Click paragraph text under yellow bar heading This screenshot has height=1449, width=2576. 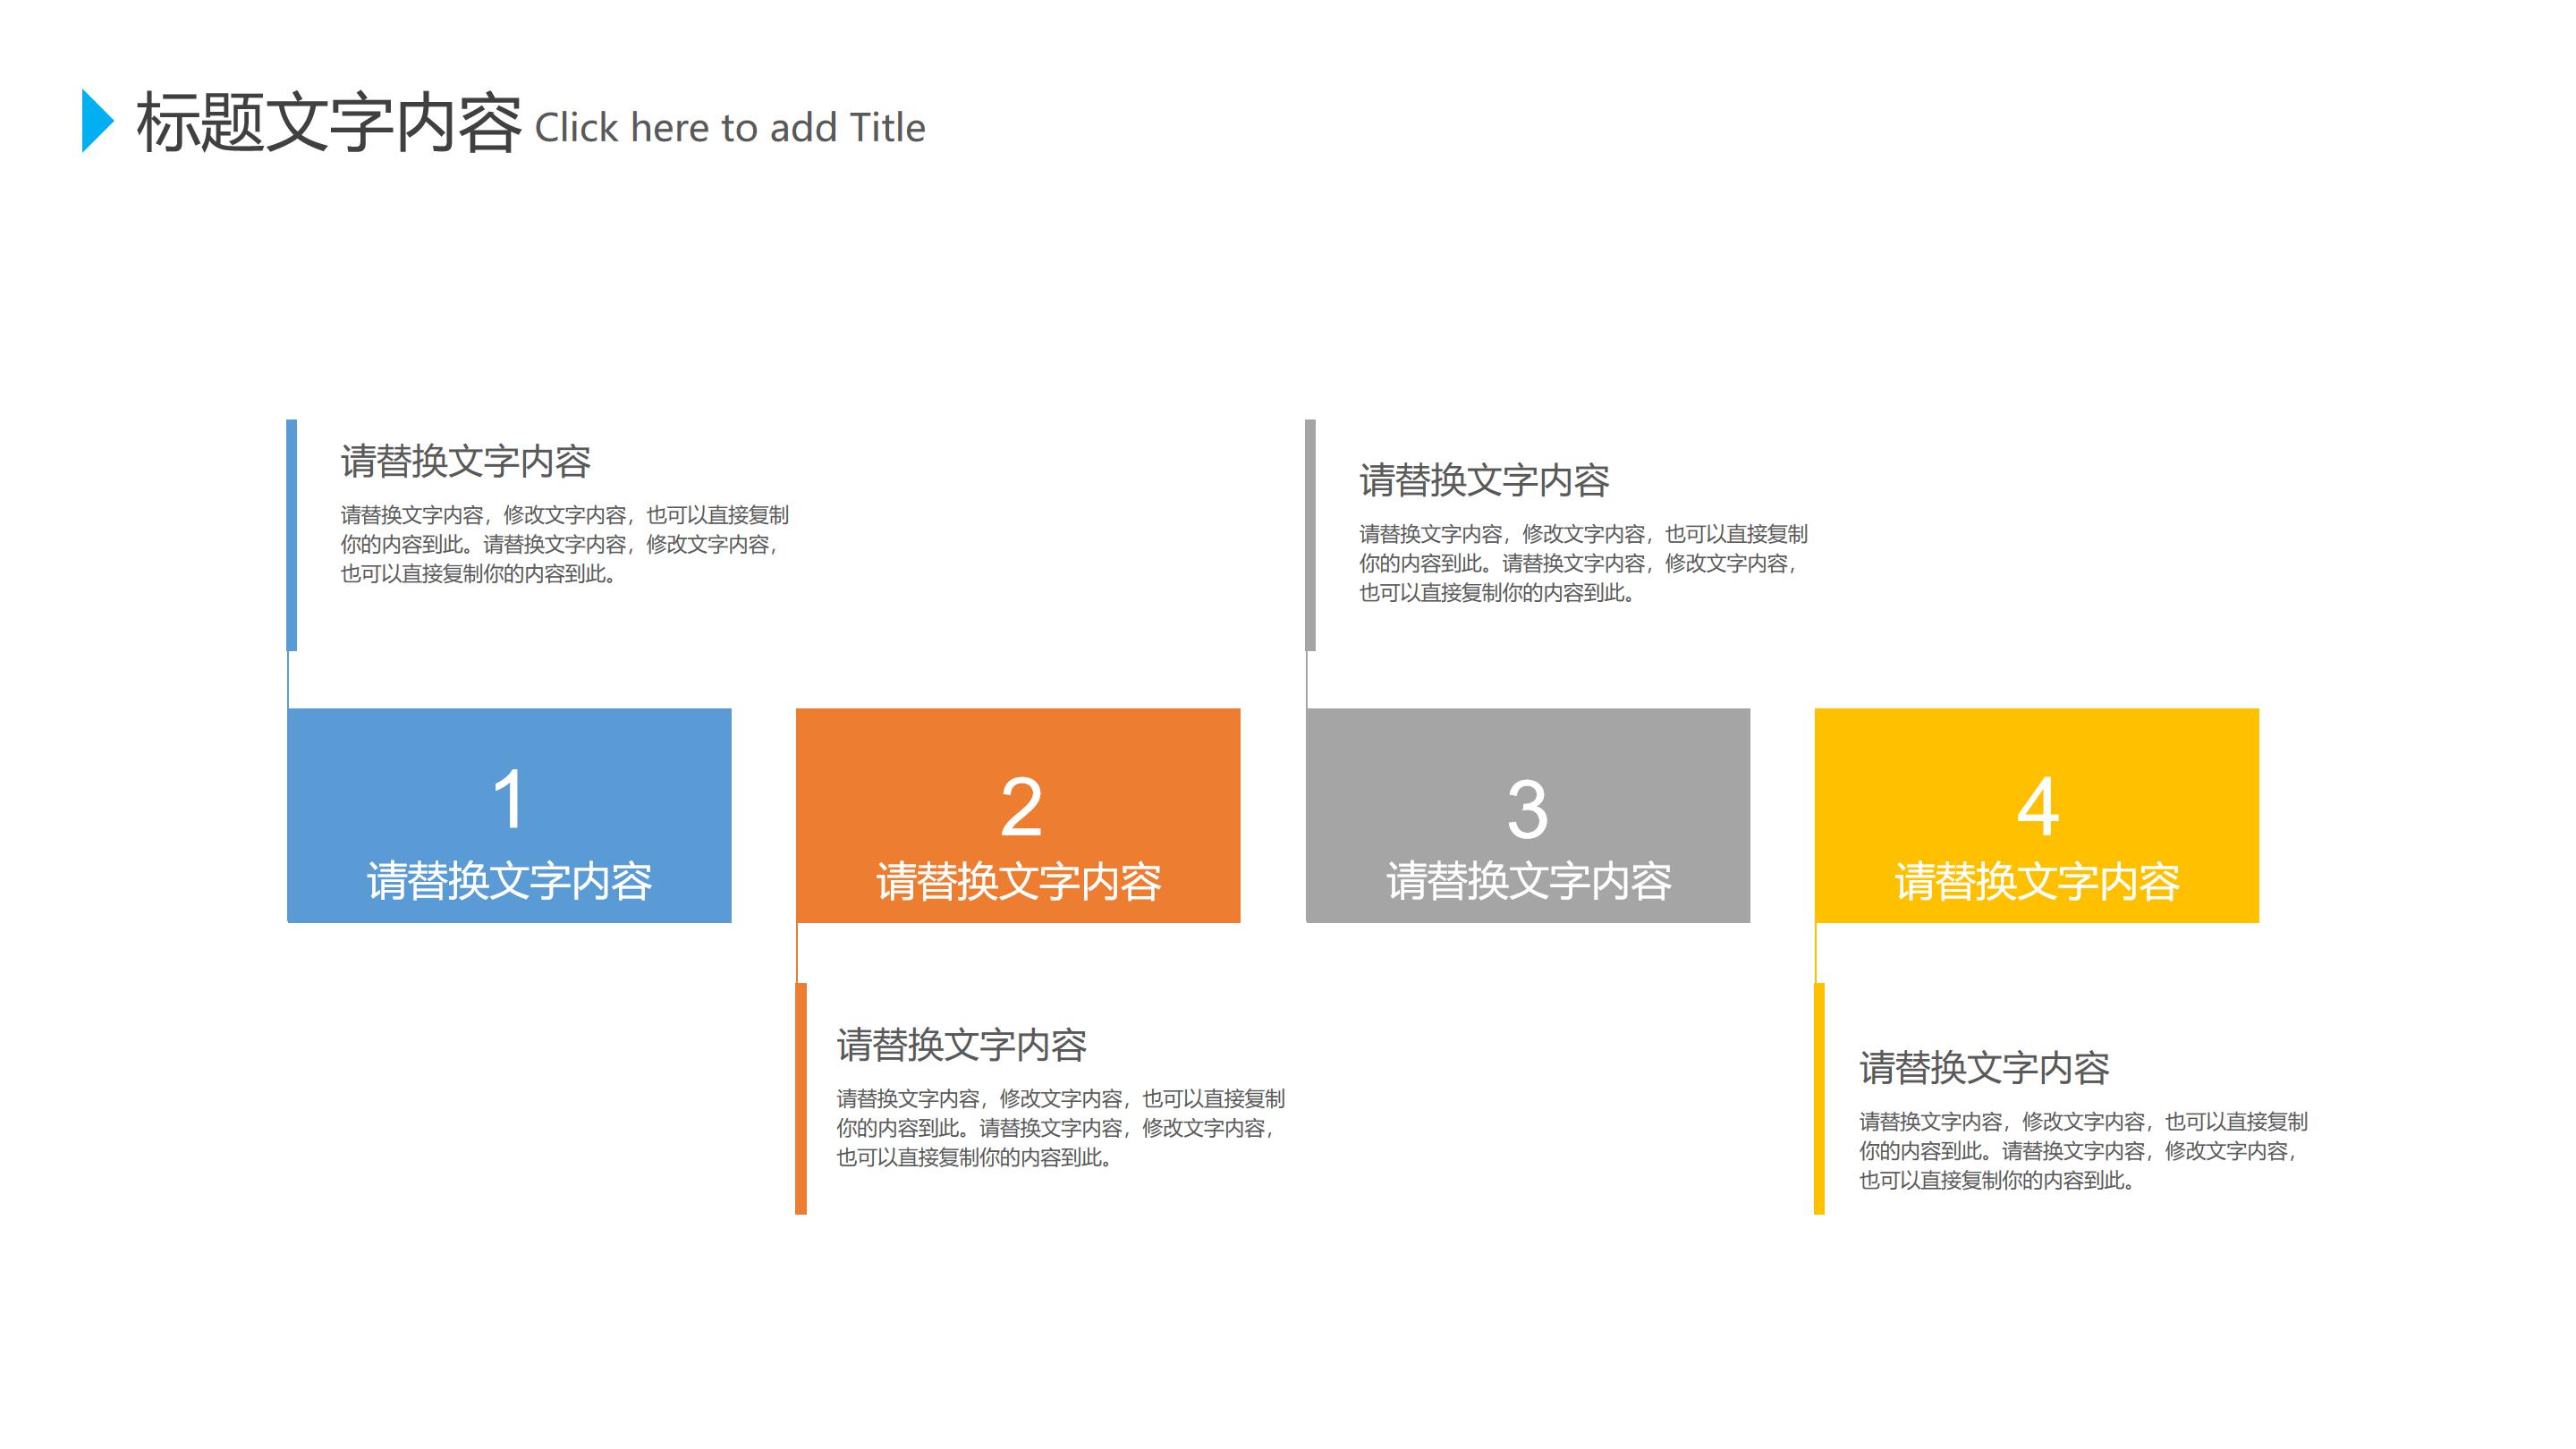2082,1151
